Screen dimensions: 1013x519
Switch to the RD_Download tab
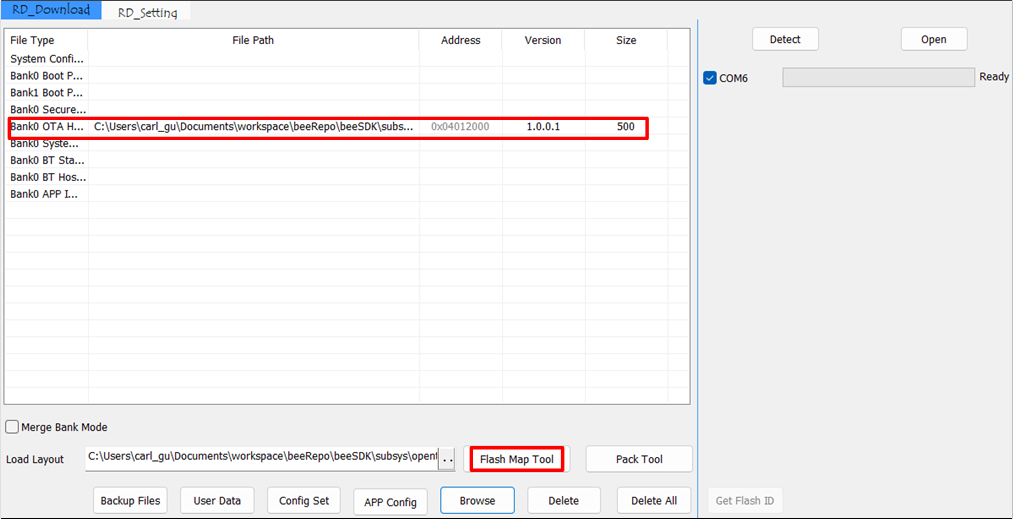coord(51,10)
